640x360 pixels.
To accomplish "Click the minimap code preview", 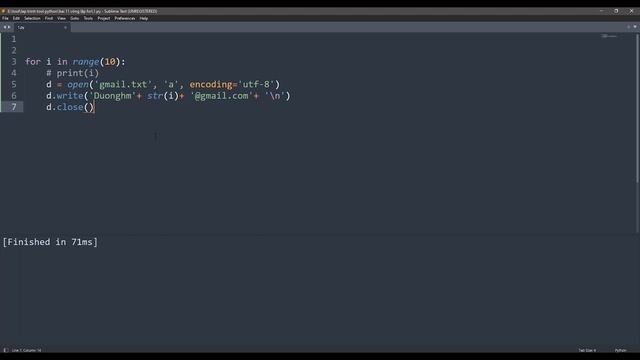I will (609, 36).
